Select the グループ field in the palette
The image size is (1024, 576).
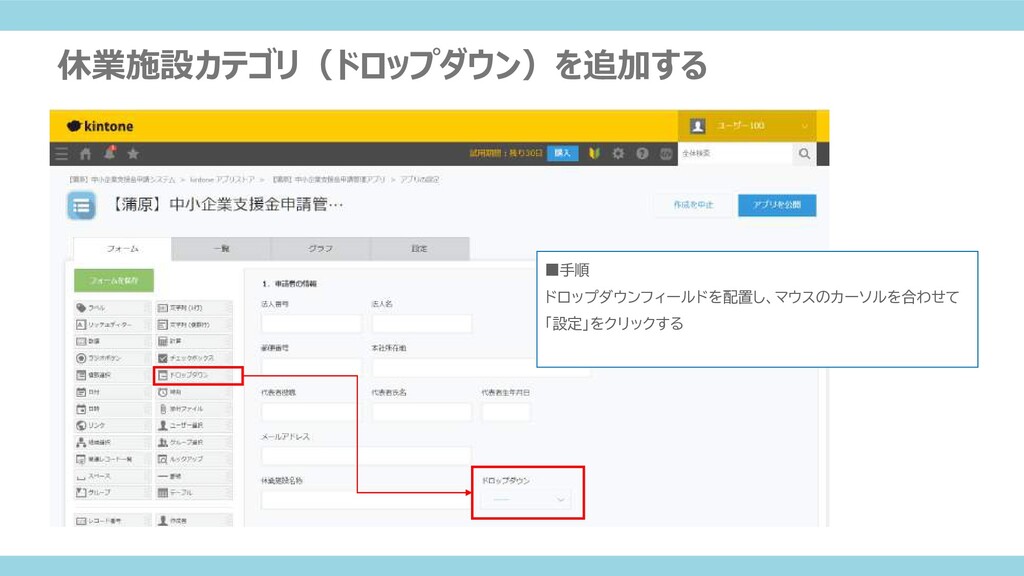(x=112, y=492)
